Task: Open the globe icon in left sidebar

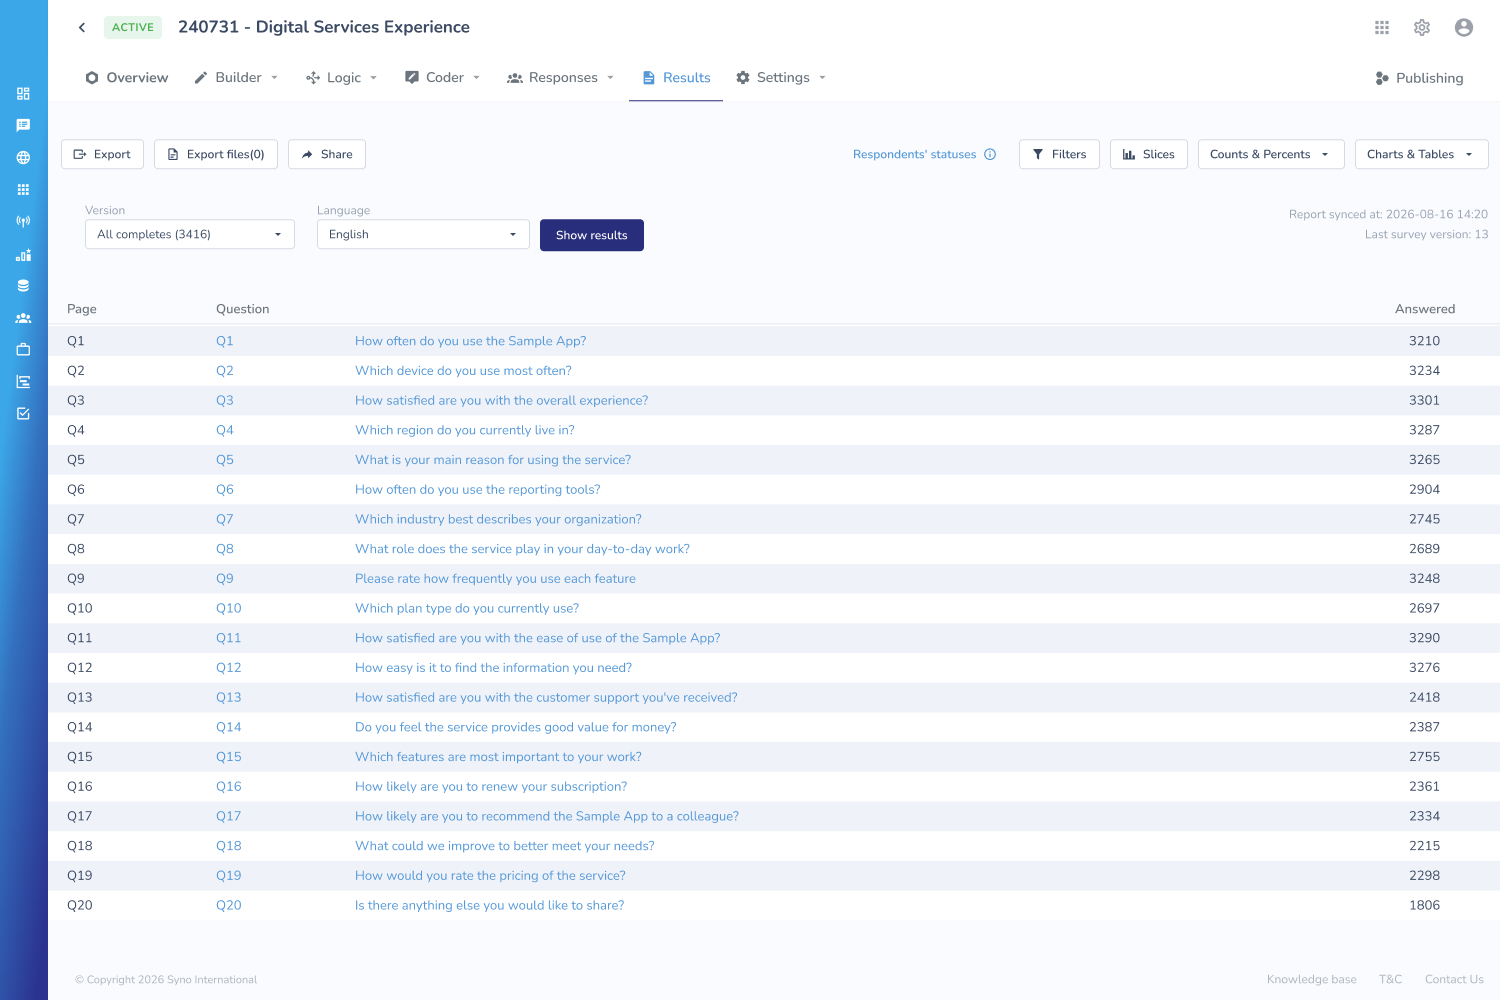Action: pyautogui.click(x=23, y=157)
